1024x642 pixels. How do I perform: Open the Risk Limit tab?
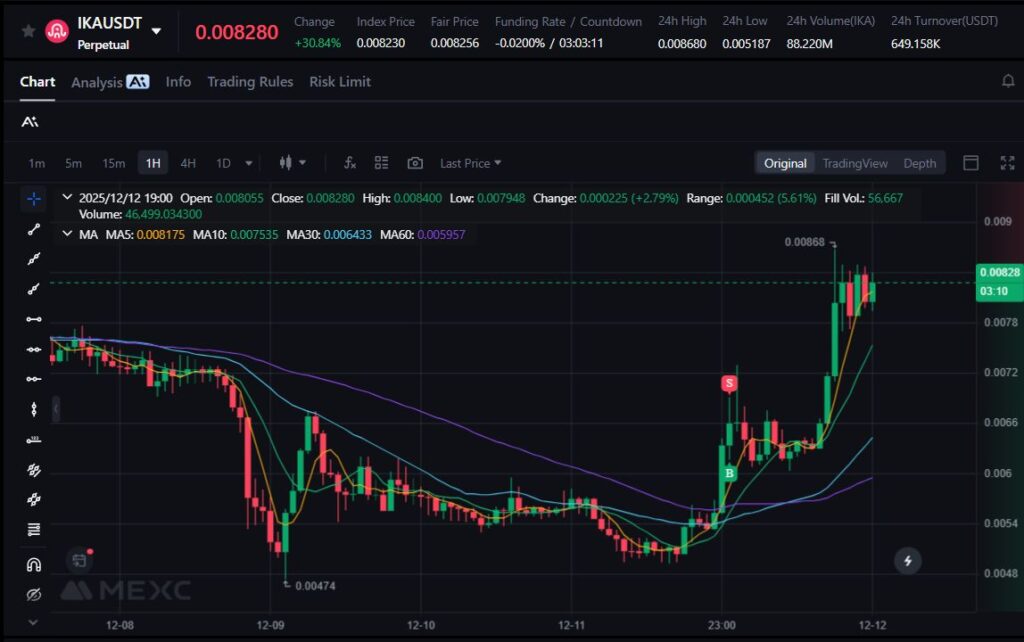click(x=340, y=82)
